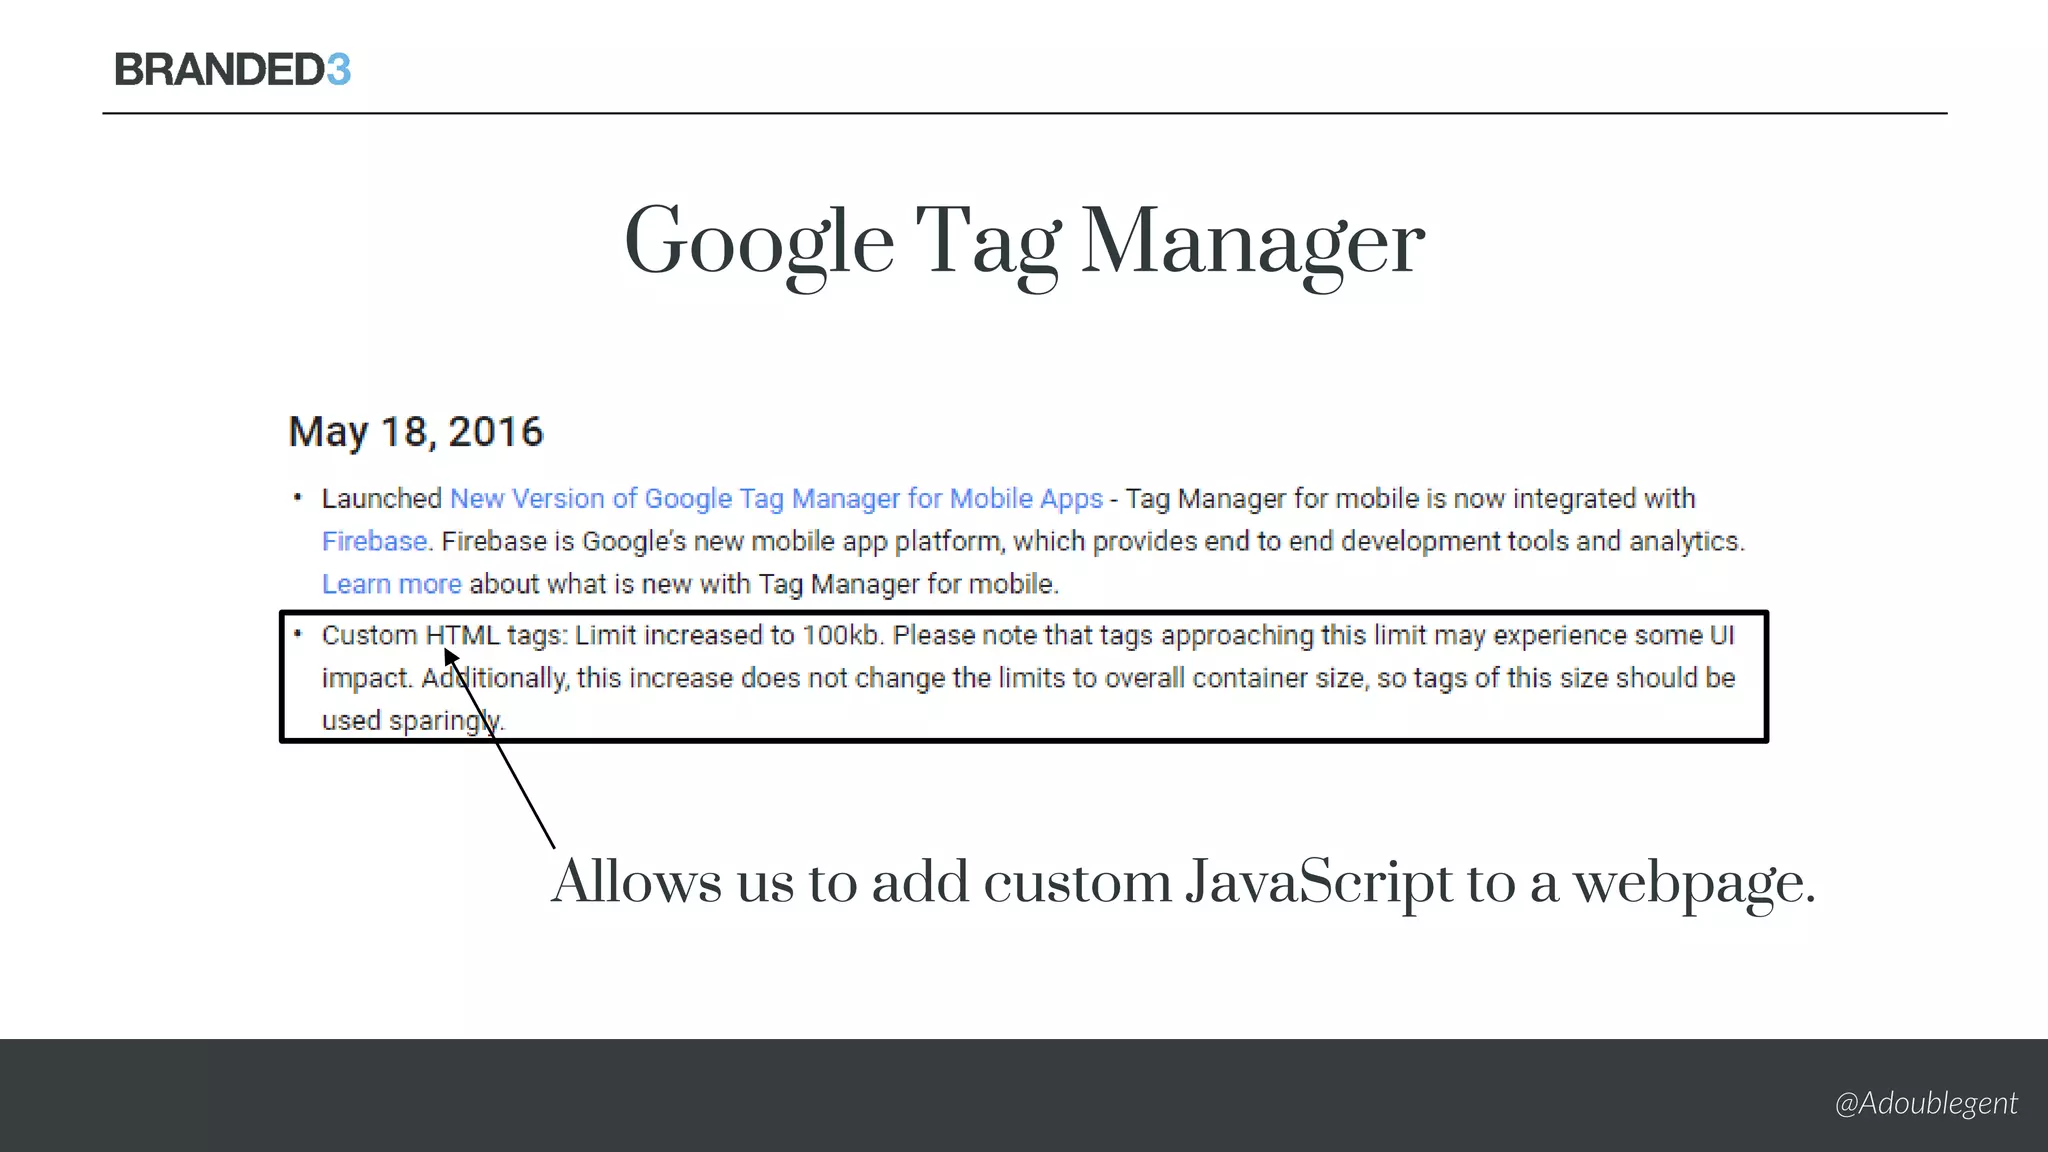Follow the Firebase hyperlink
2048x1152 pixels.
(x=374, y=541)
